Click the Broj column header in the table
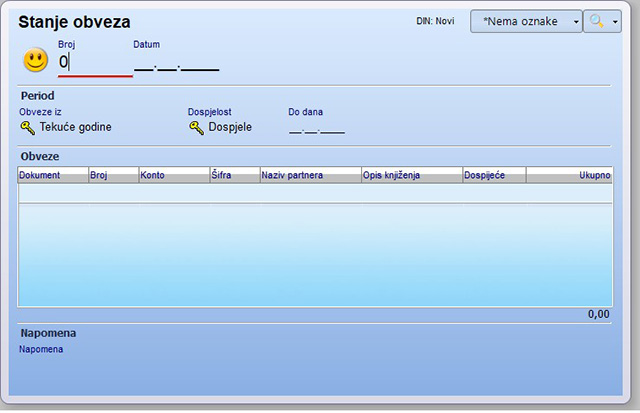 click(113, 175)
